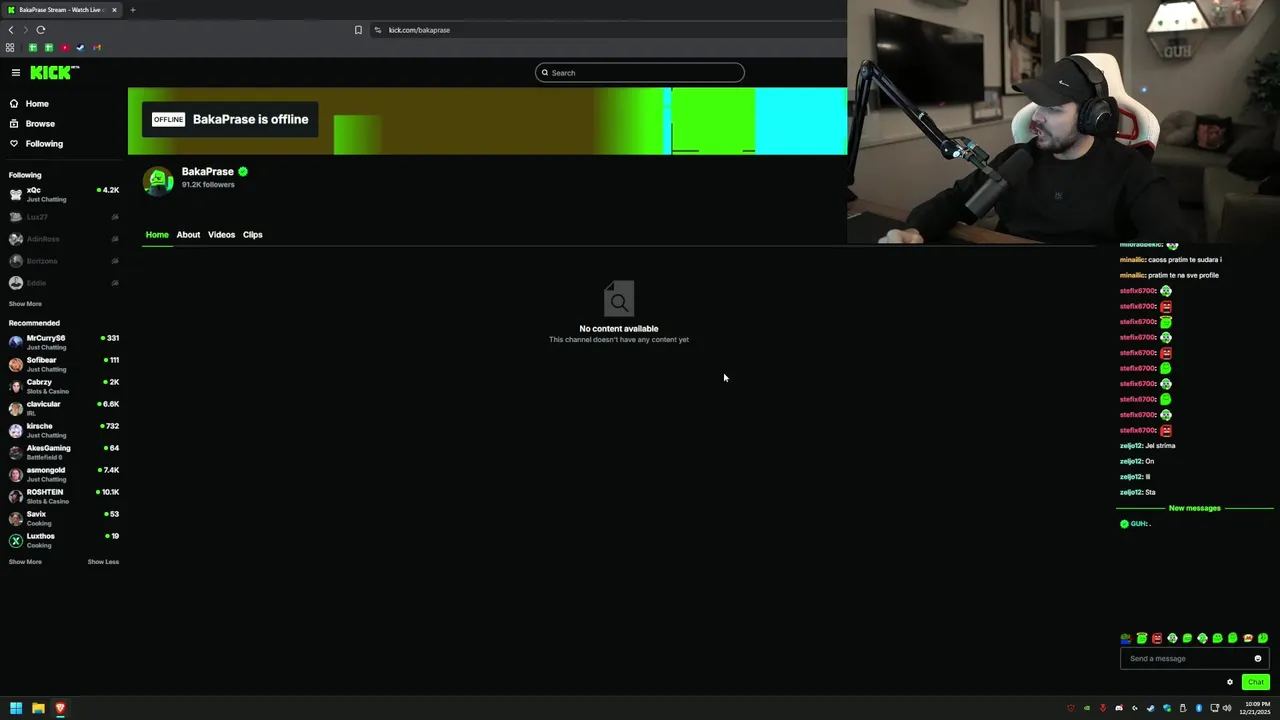
Task: Reload the browser page
Action: pos(41,30)
